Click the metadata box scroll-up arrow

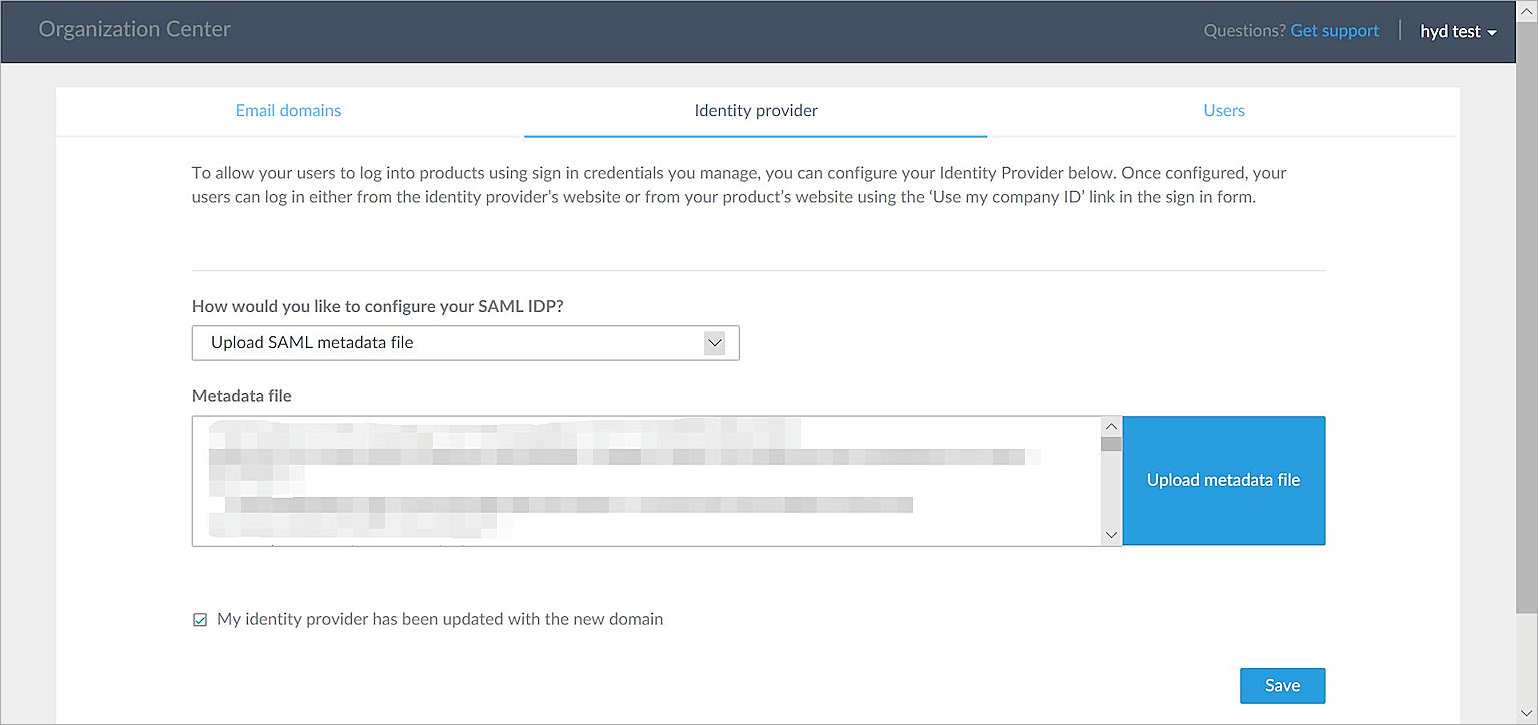pos(1111,427)
